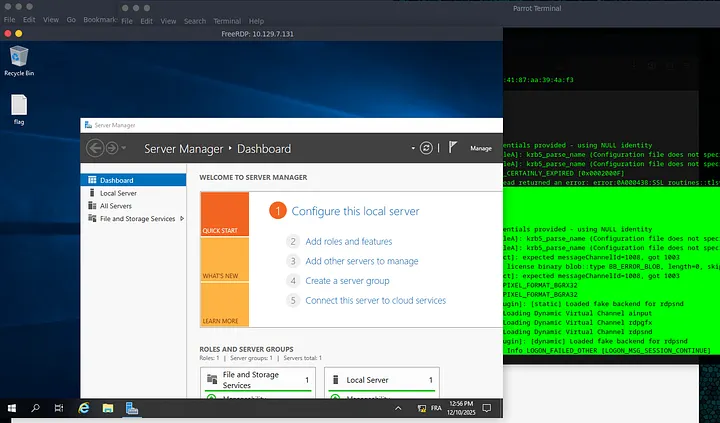Refresh the Server Manager dashboard

click(x=427, y=148)
